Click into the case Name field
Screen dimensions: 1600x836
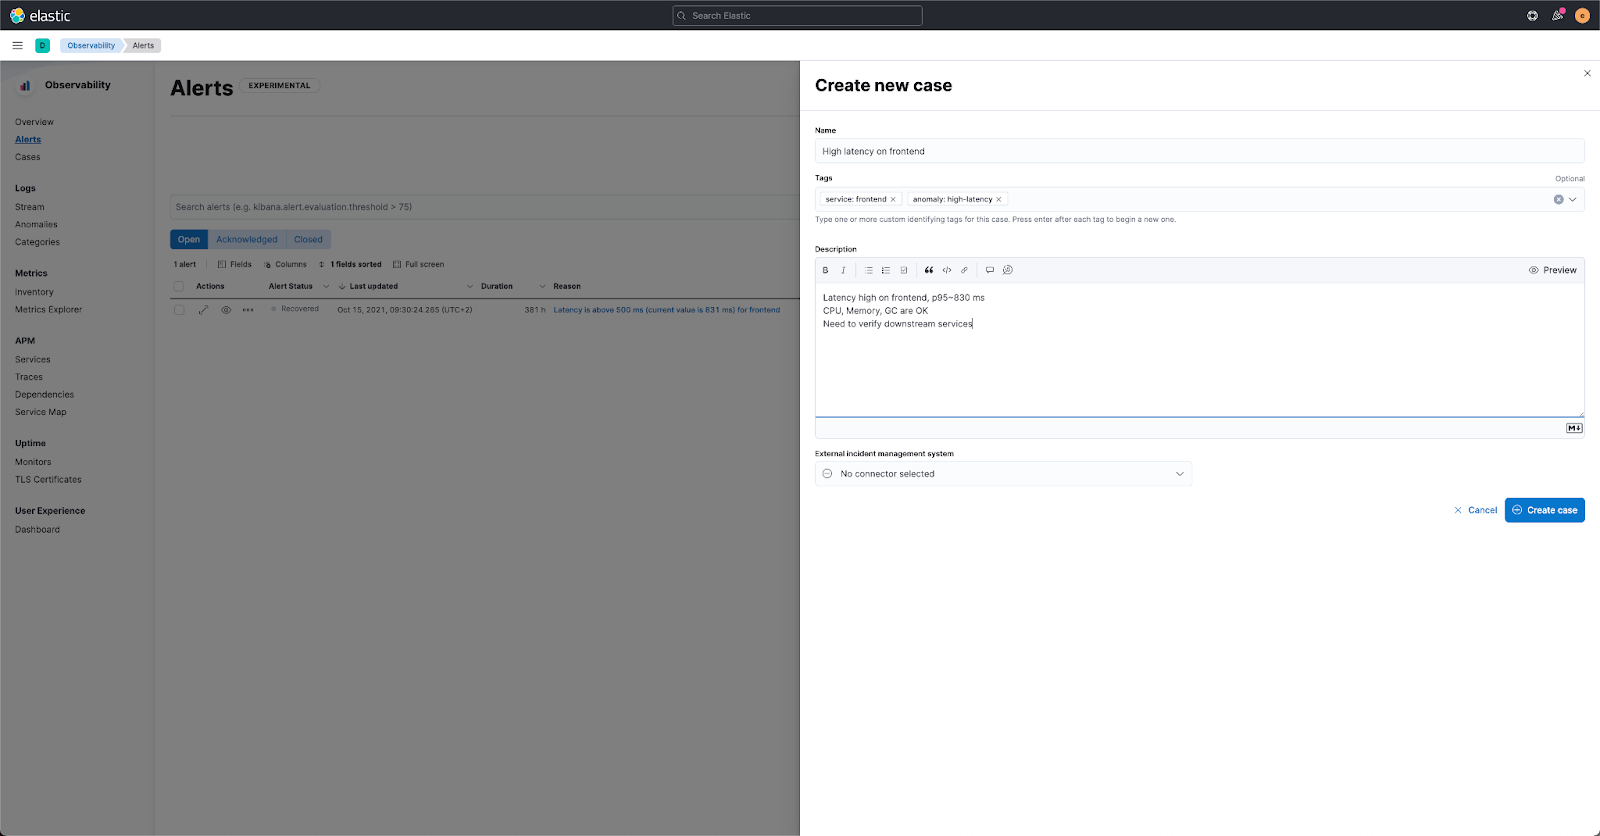point(1198,151)
